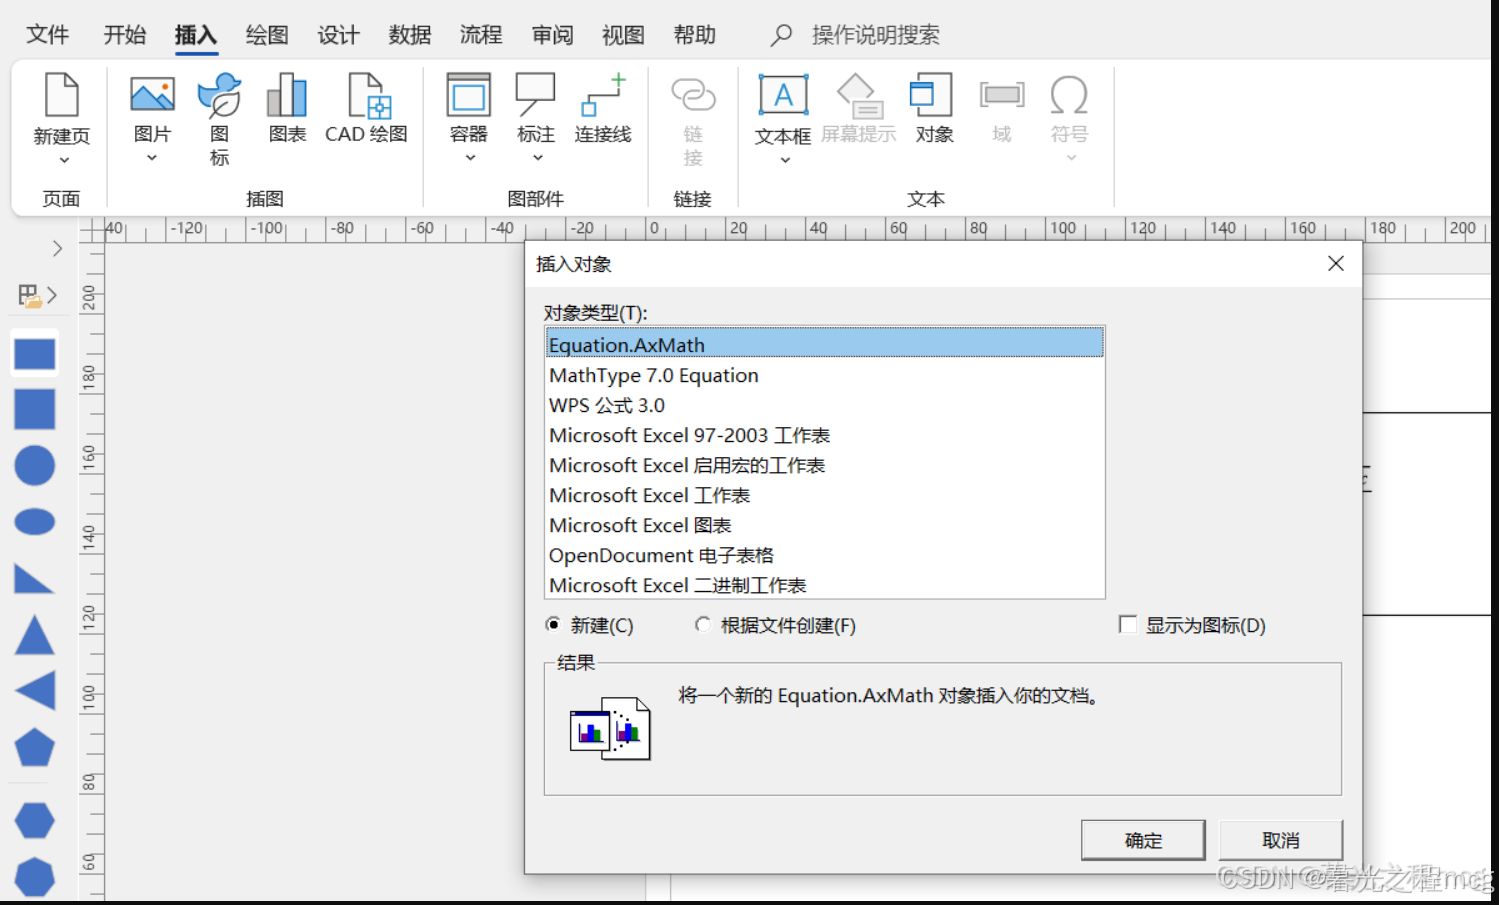The width and height of the screenshot is (1499, 905).
Task: Select the blue ellipse shape
Action: 35,521
